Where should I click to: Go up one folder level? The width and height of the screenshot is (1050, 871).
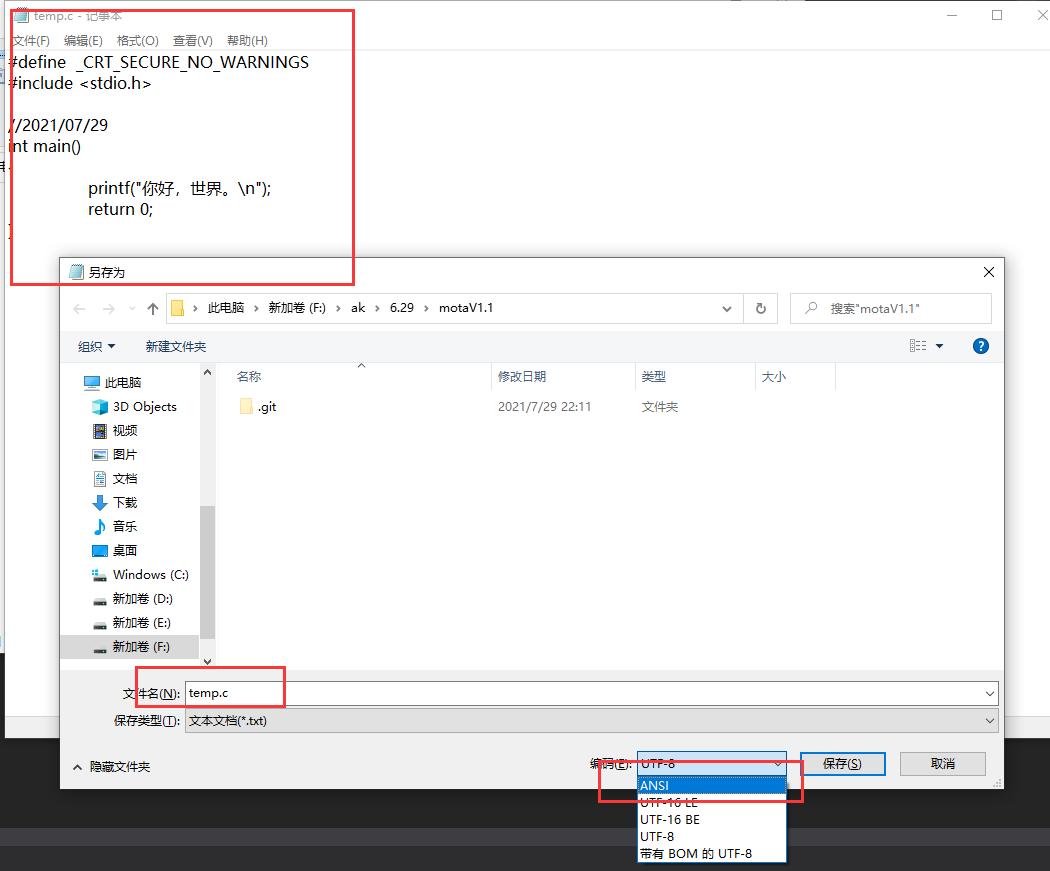pyautogui.click(x=153, y=309)
